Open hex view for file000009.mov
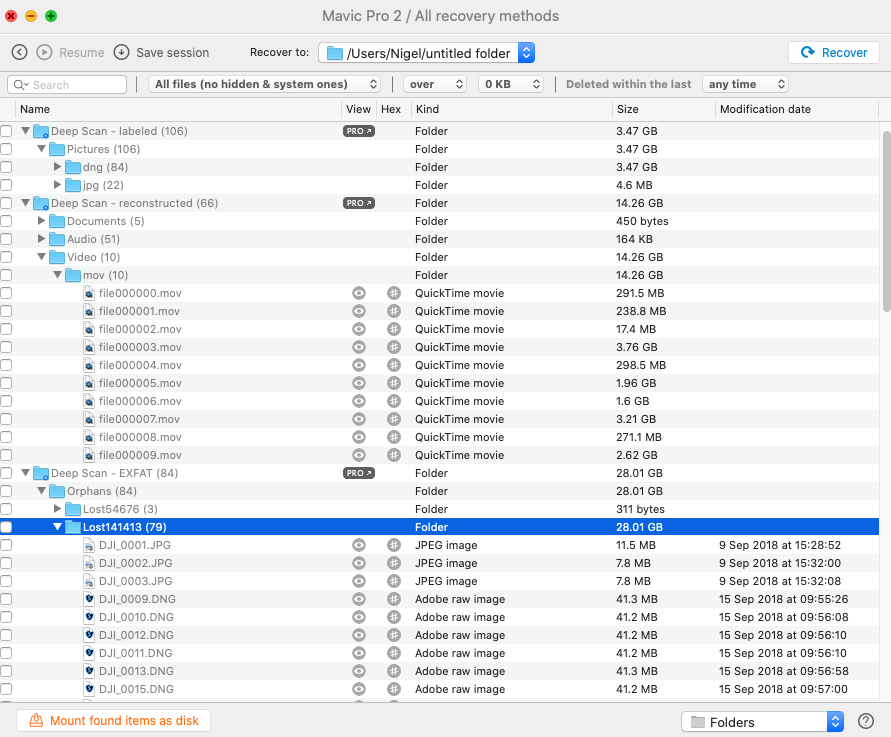The width and height of the screenshot is (891, 737). pos(394,455)
